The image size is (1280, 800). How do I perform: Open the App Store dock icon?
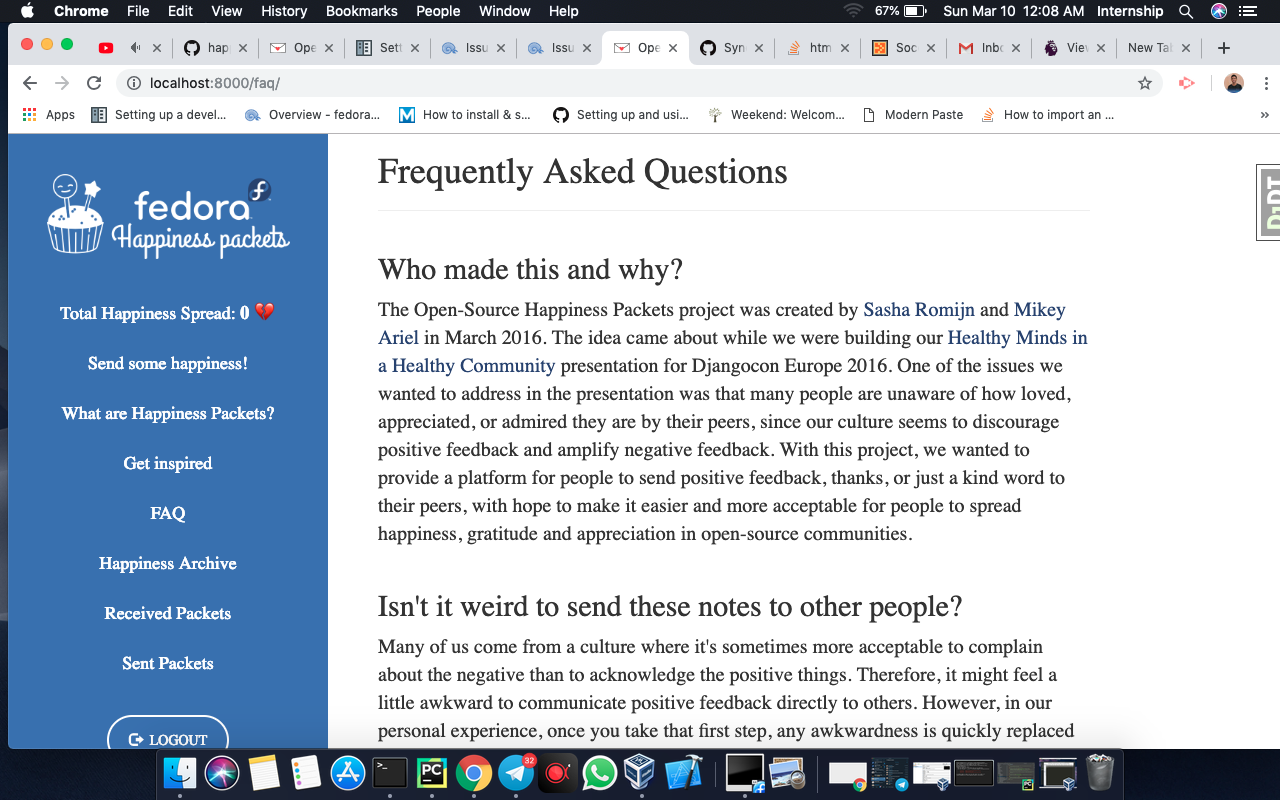(348, 772)
